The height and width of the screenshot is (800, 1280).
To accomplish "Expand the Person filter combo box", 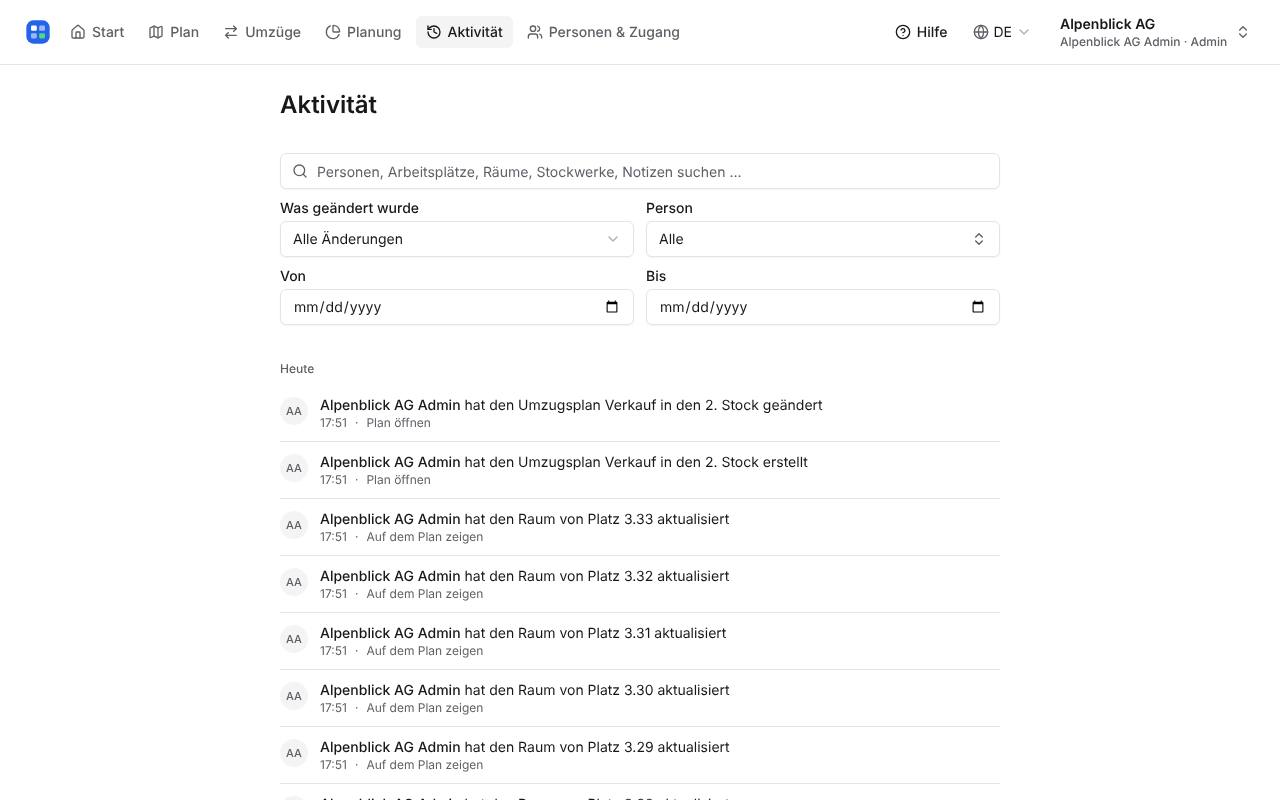I will point(823,239).
